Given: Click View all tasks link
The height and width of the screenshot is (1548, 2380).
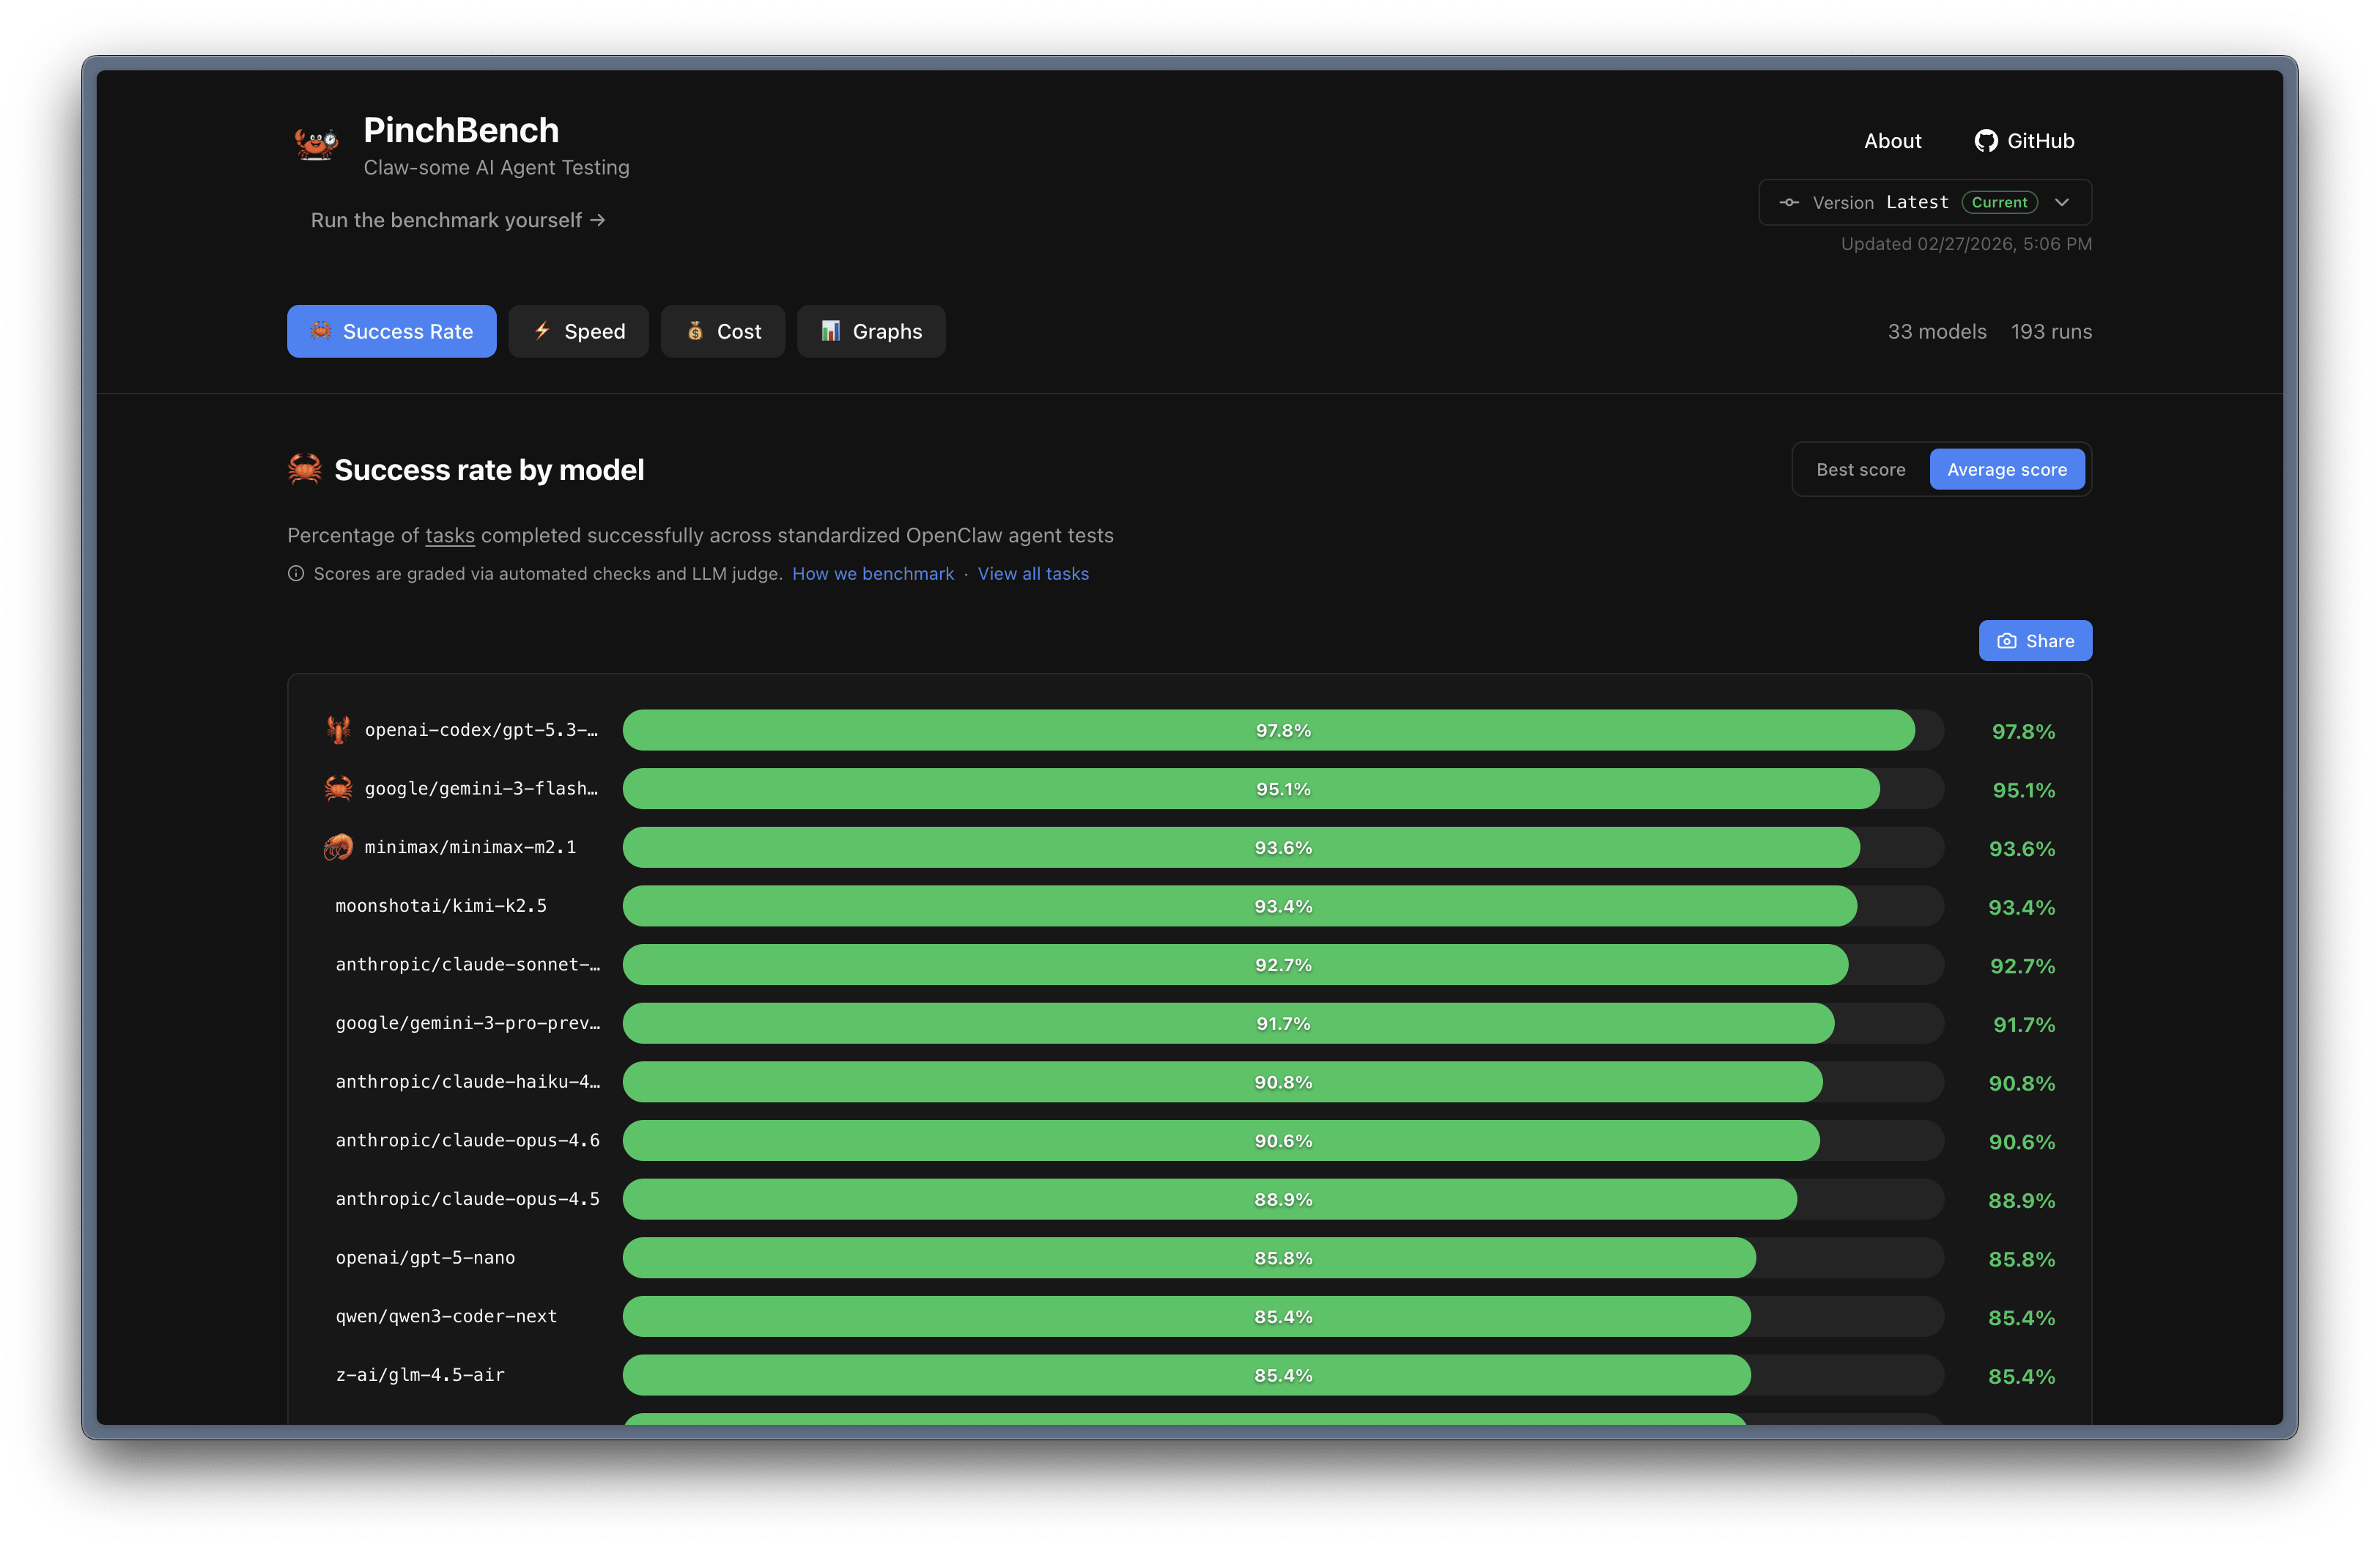Looking at the screenshot, I should point(1033,574).
